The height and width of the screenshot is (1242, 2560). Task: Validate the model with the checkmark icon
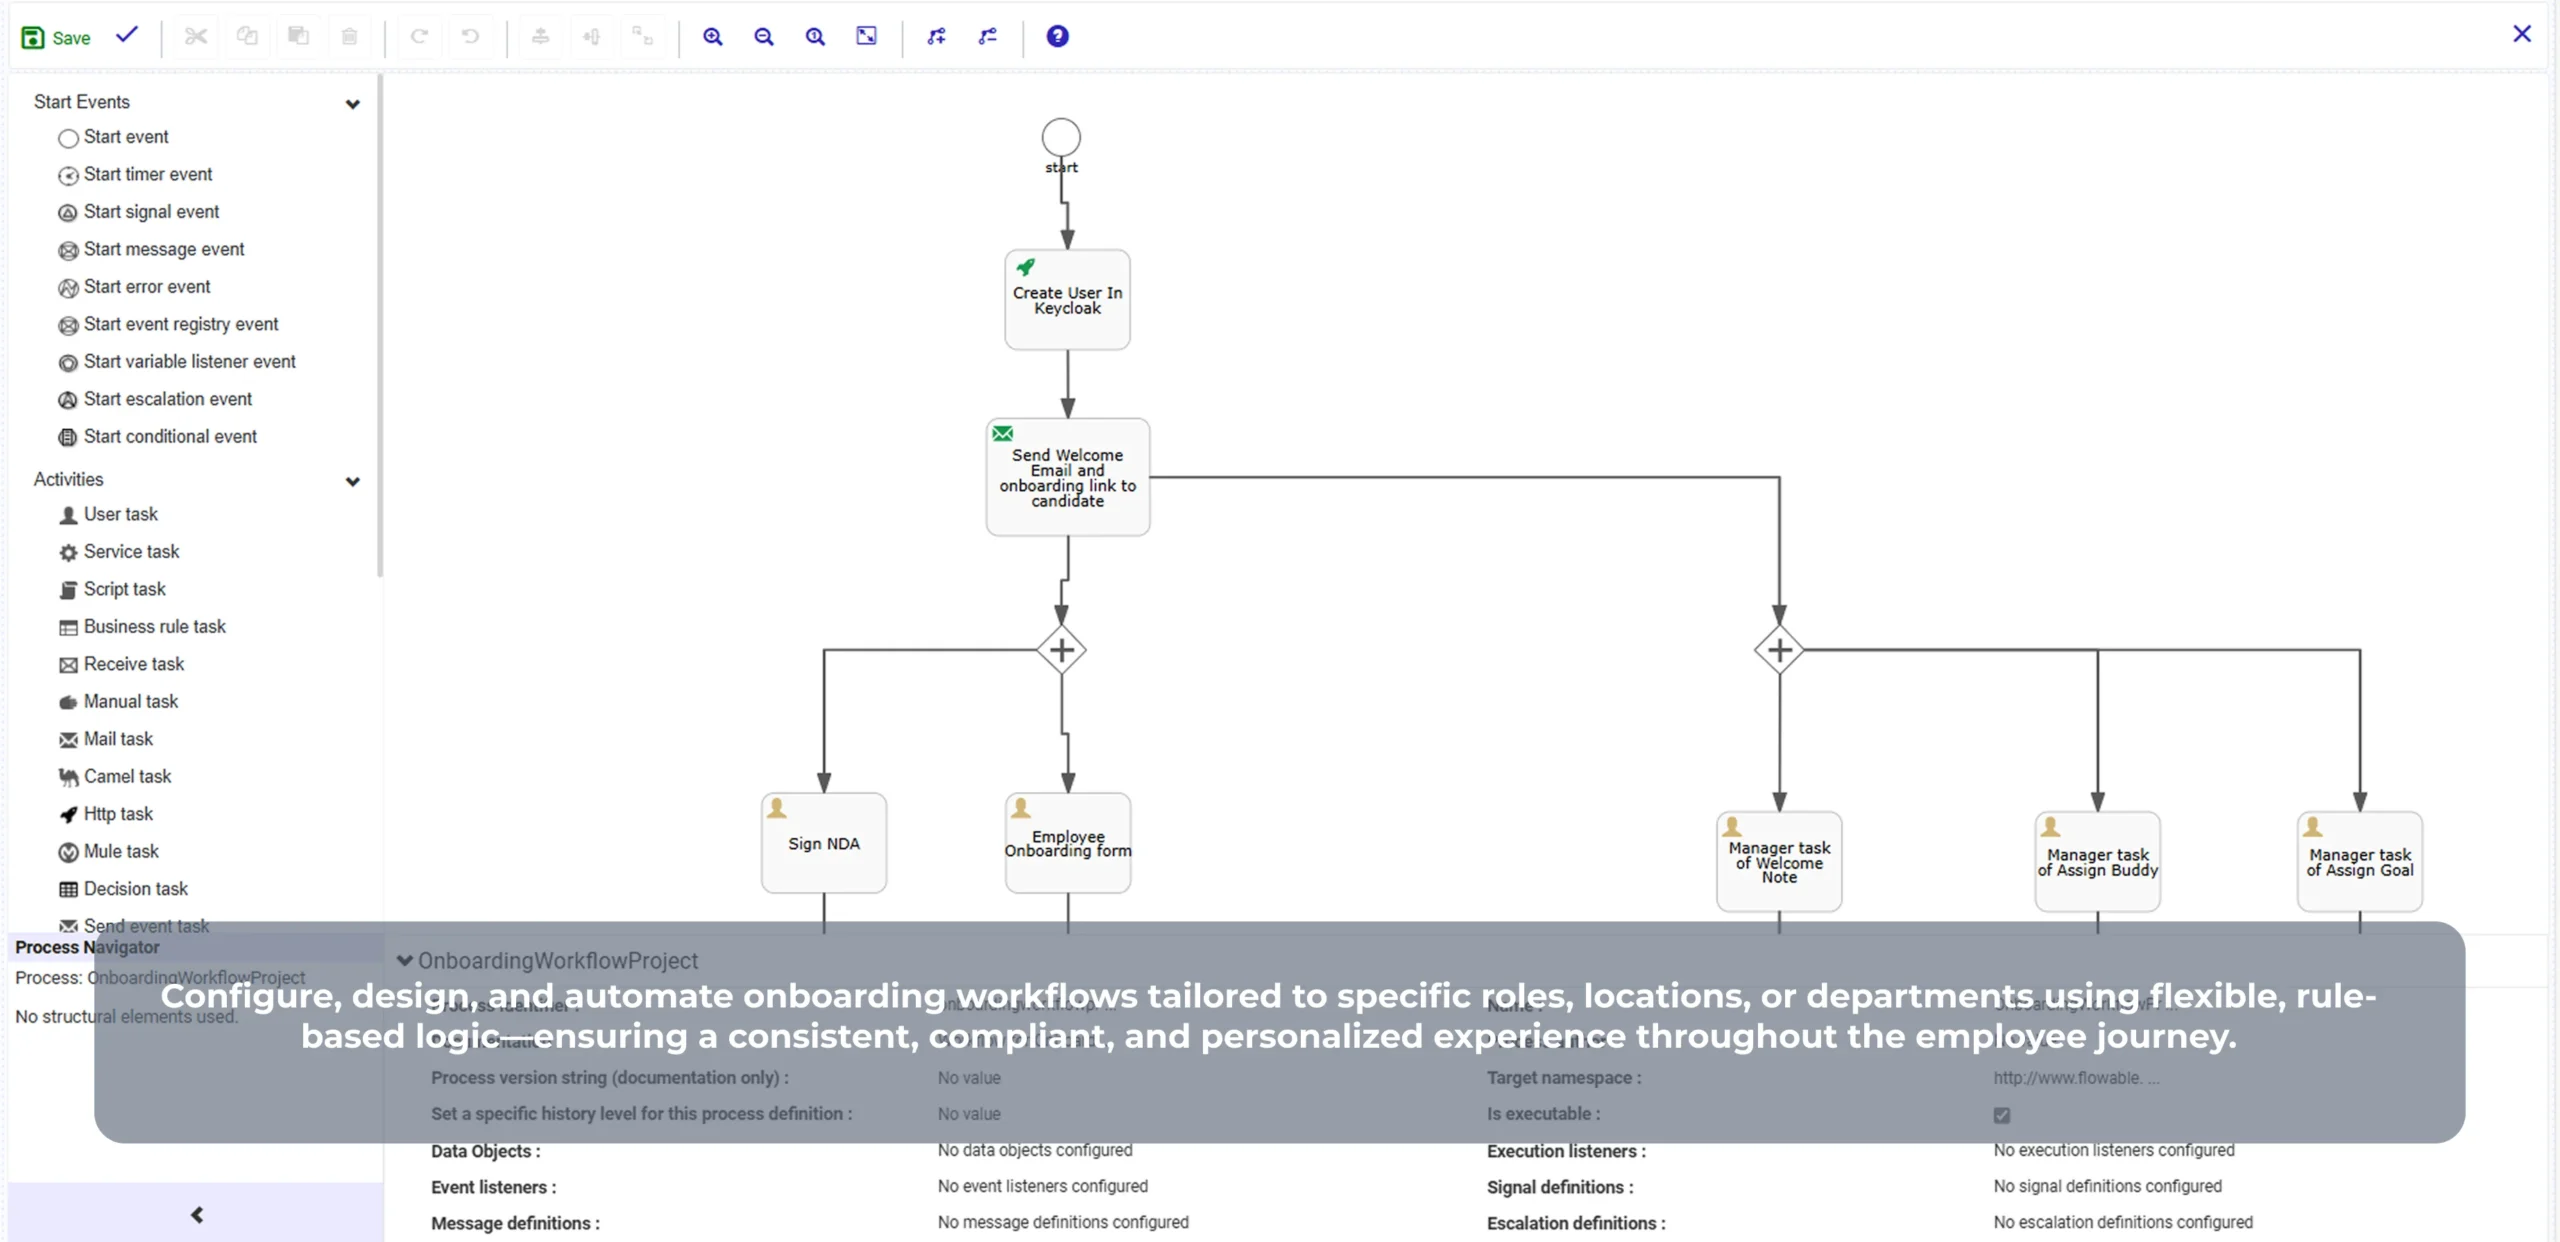point(127,35)
